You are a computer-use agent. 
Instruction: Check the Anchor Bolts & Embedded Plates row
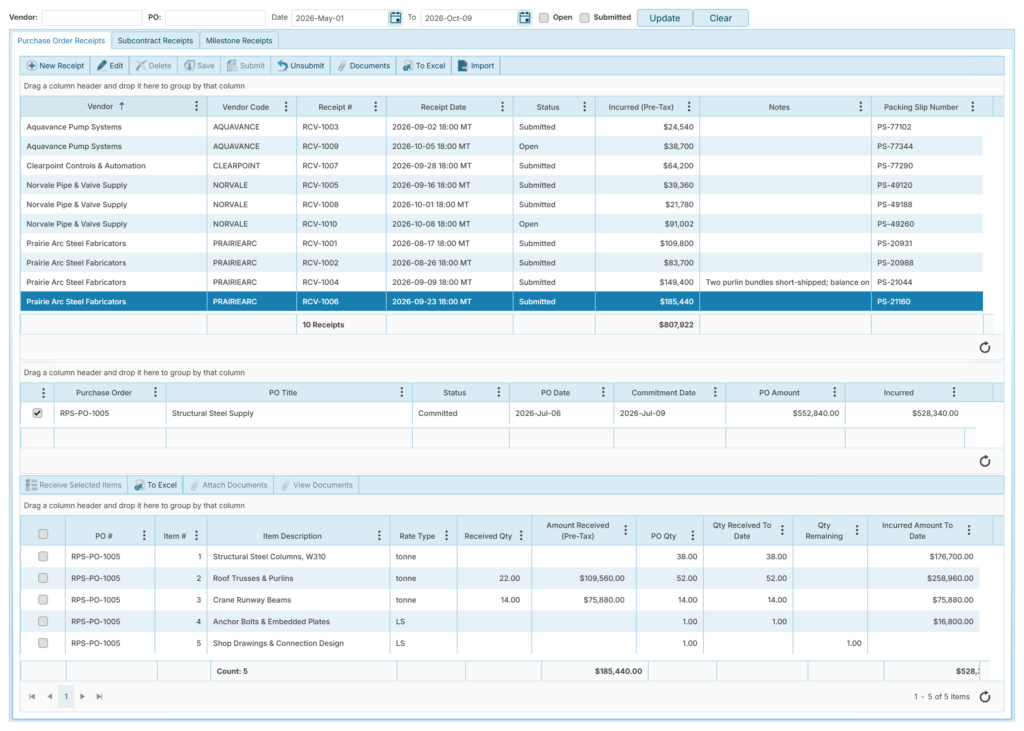[x=43, y=621]
